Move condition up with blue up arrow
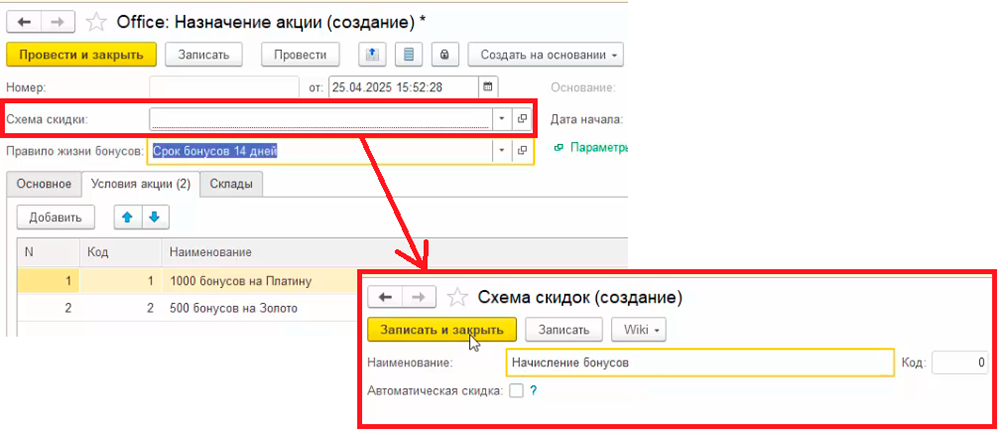 126,217
